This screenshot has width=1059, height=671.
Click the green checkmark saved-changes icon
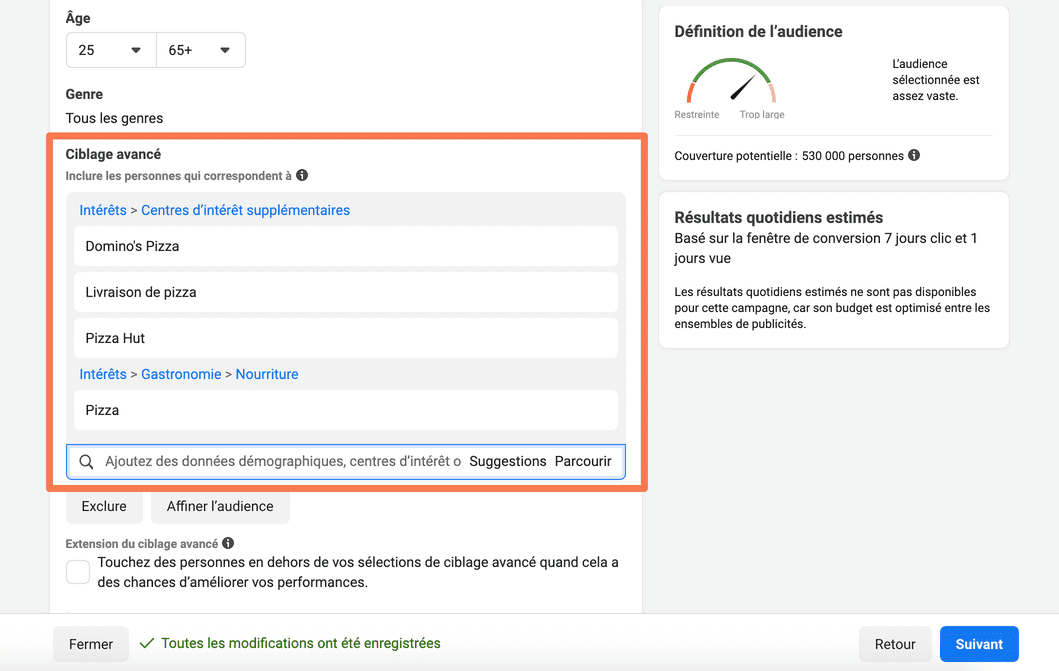(x=147, y=644)
